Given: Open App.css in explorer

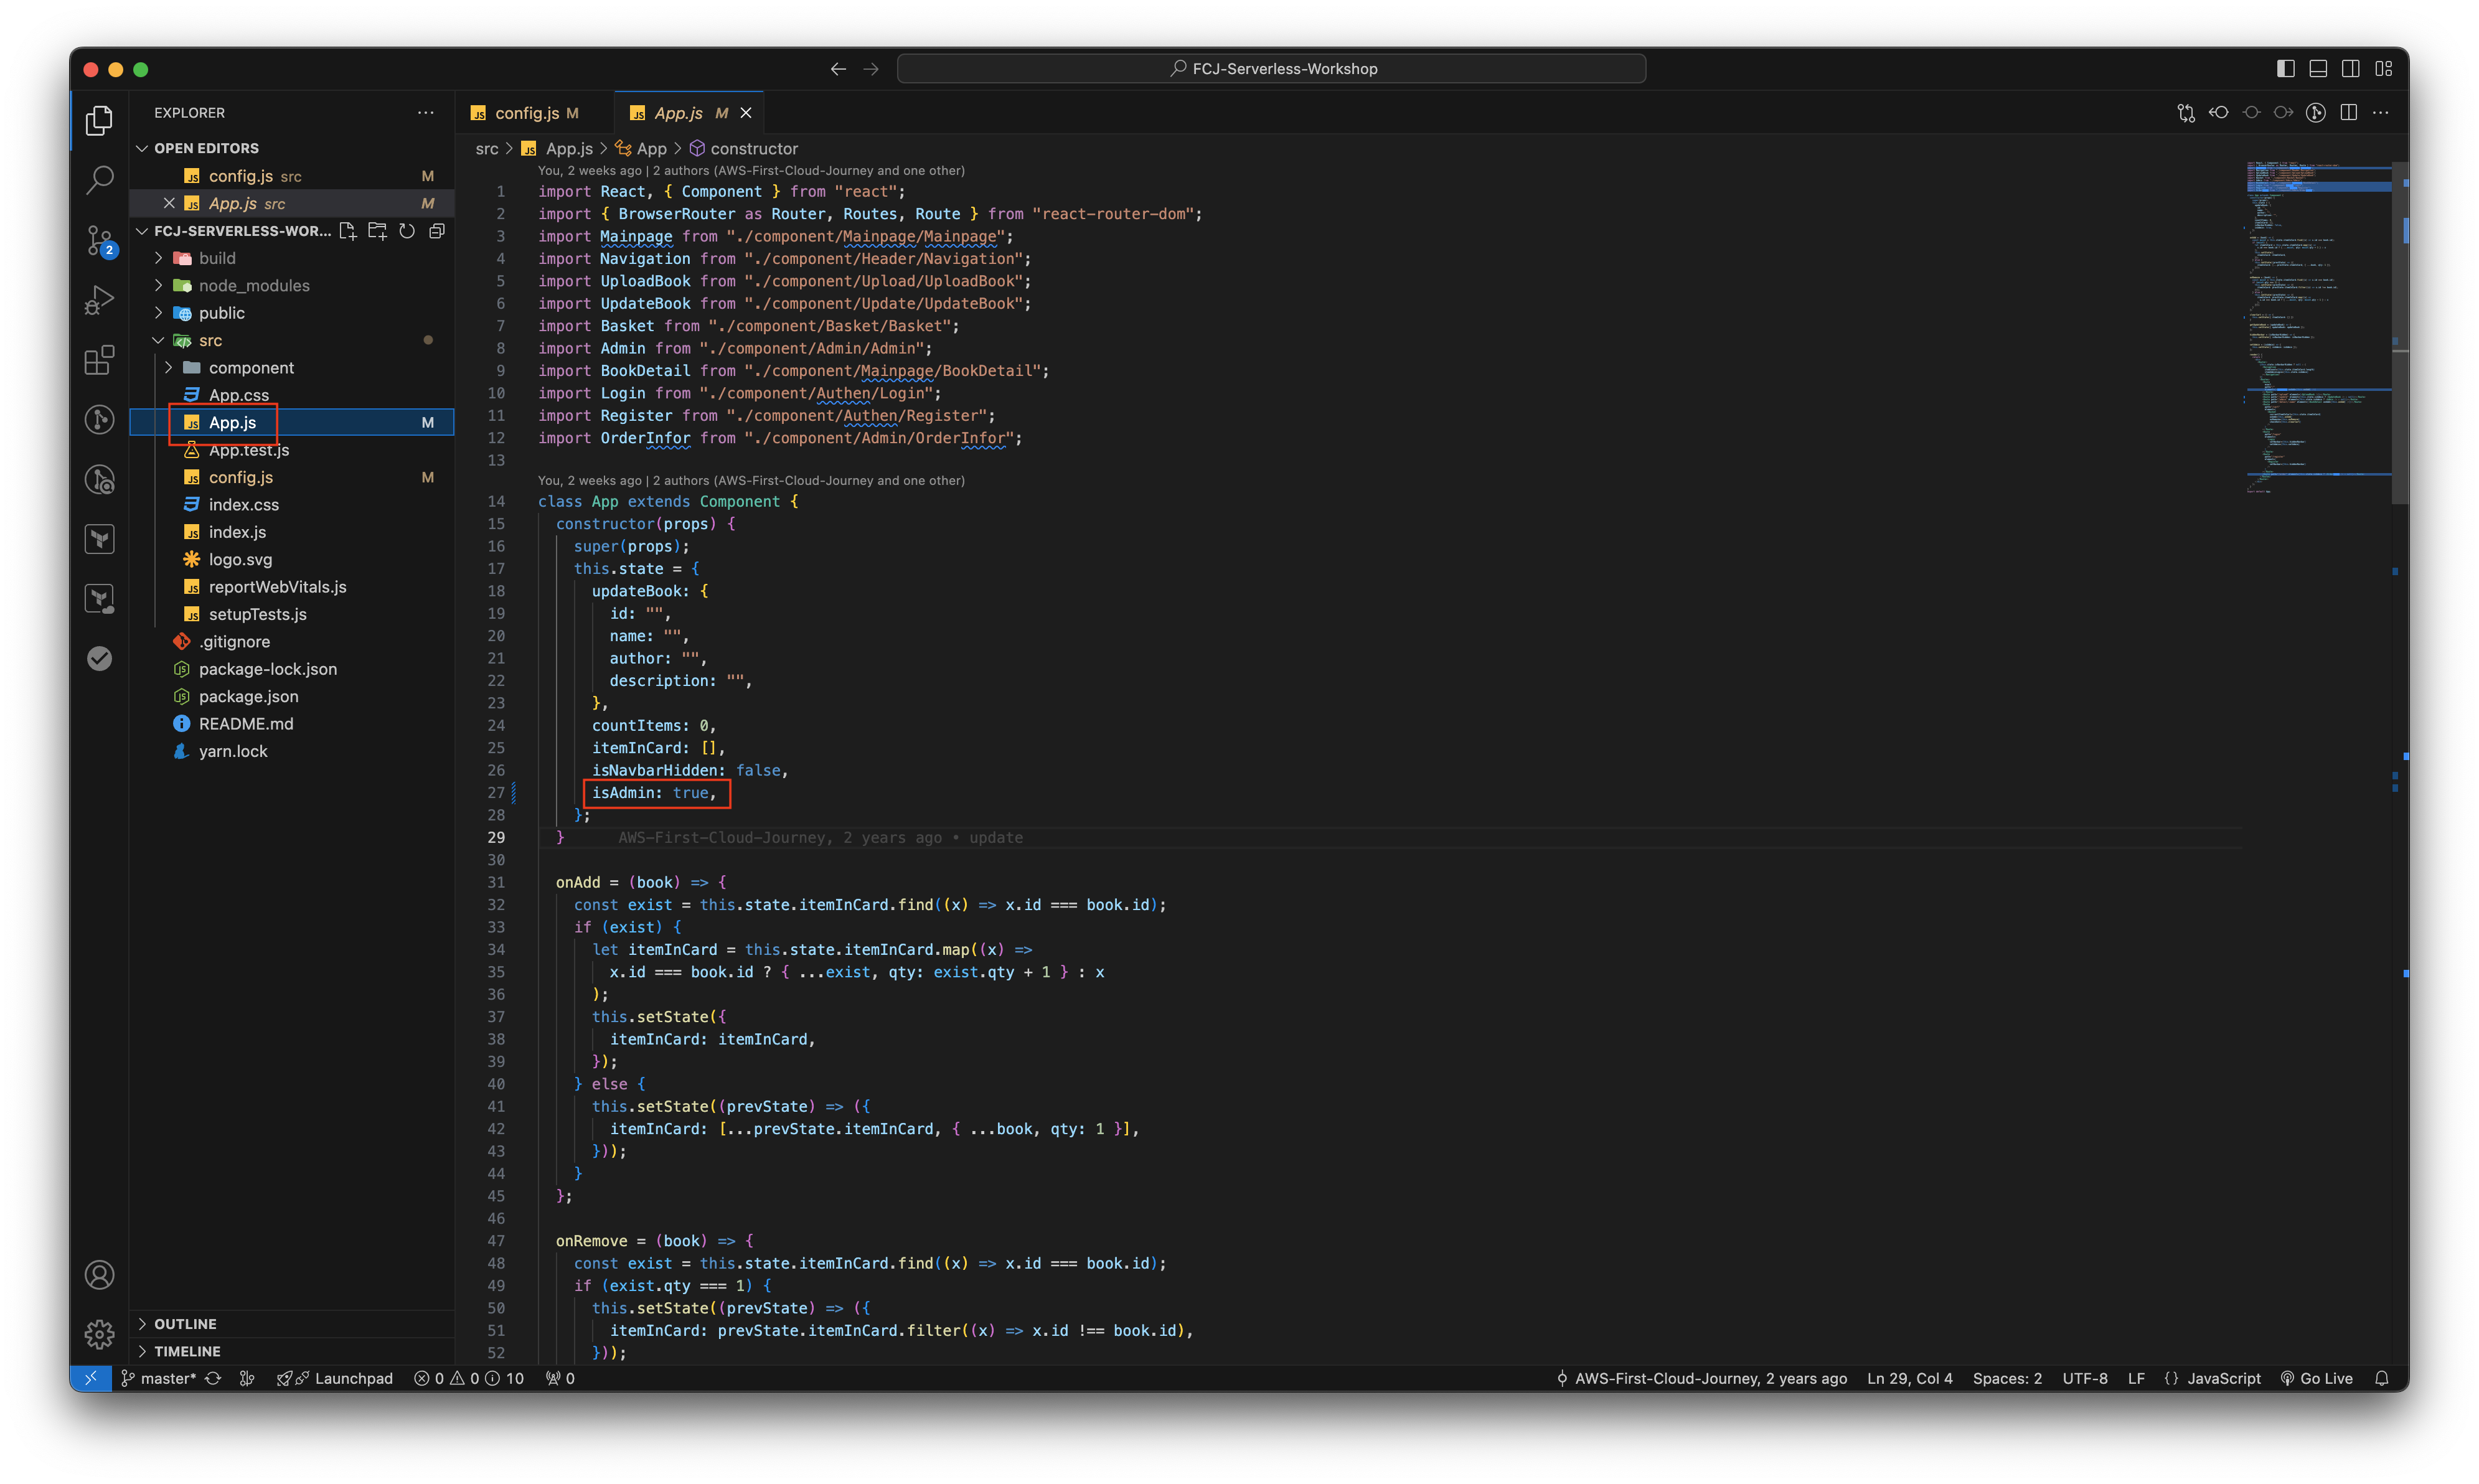Looking at the screenshot, I should click(292, 395).
